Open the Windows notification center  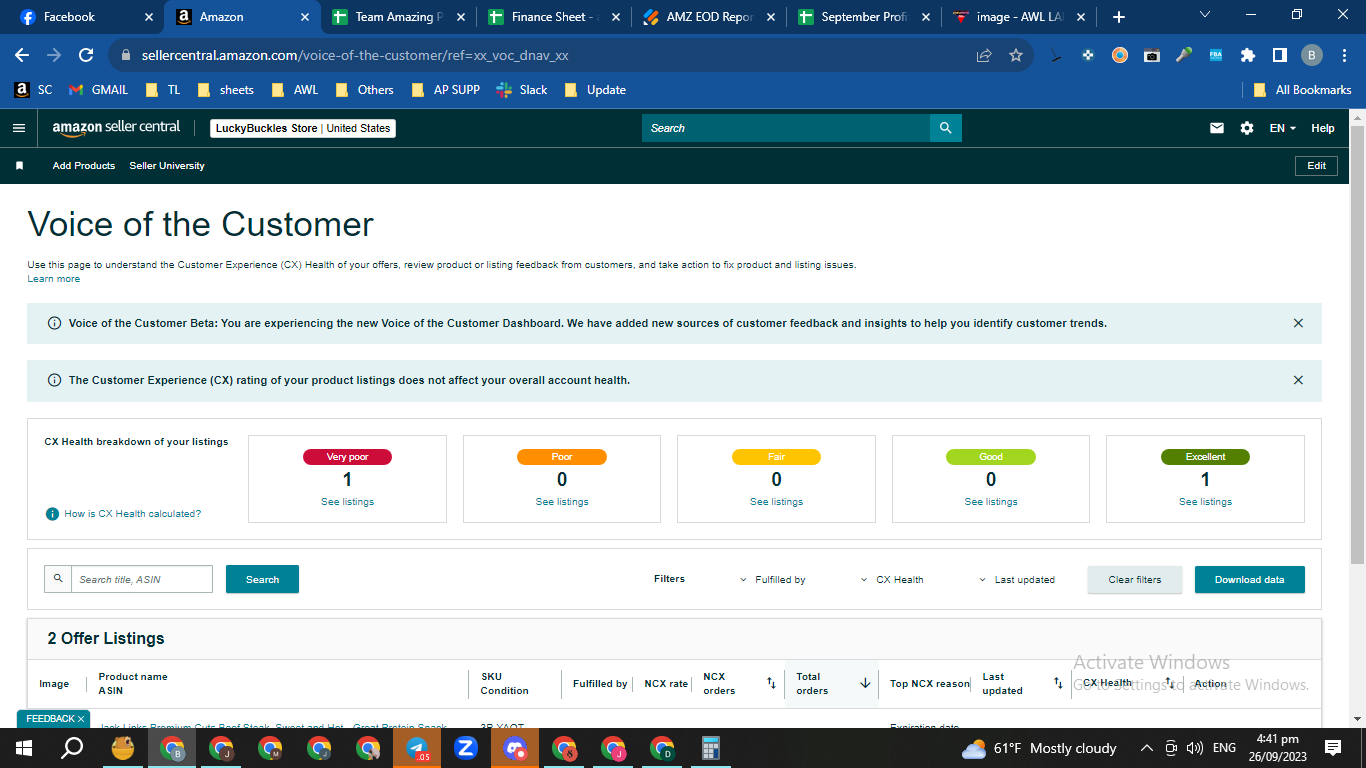tap(1332, 748)
